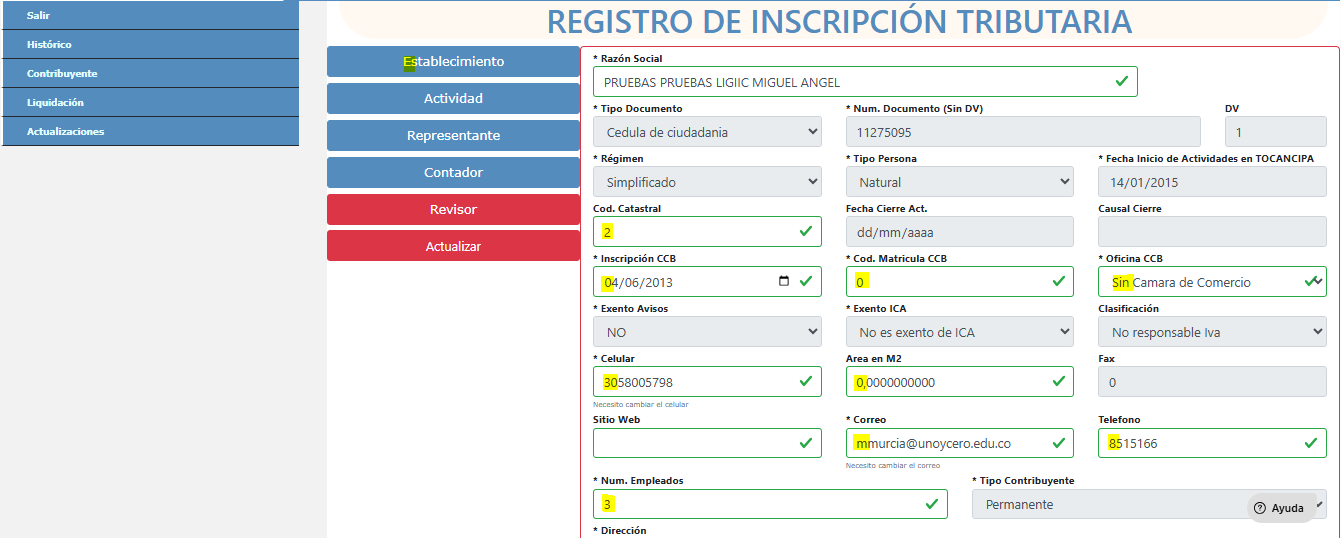
Task: Switch to the Contador section
Action: pyautogui.click(x=453, y=172)
